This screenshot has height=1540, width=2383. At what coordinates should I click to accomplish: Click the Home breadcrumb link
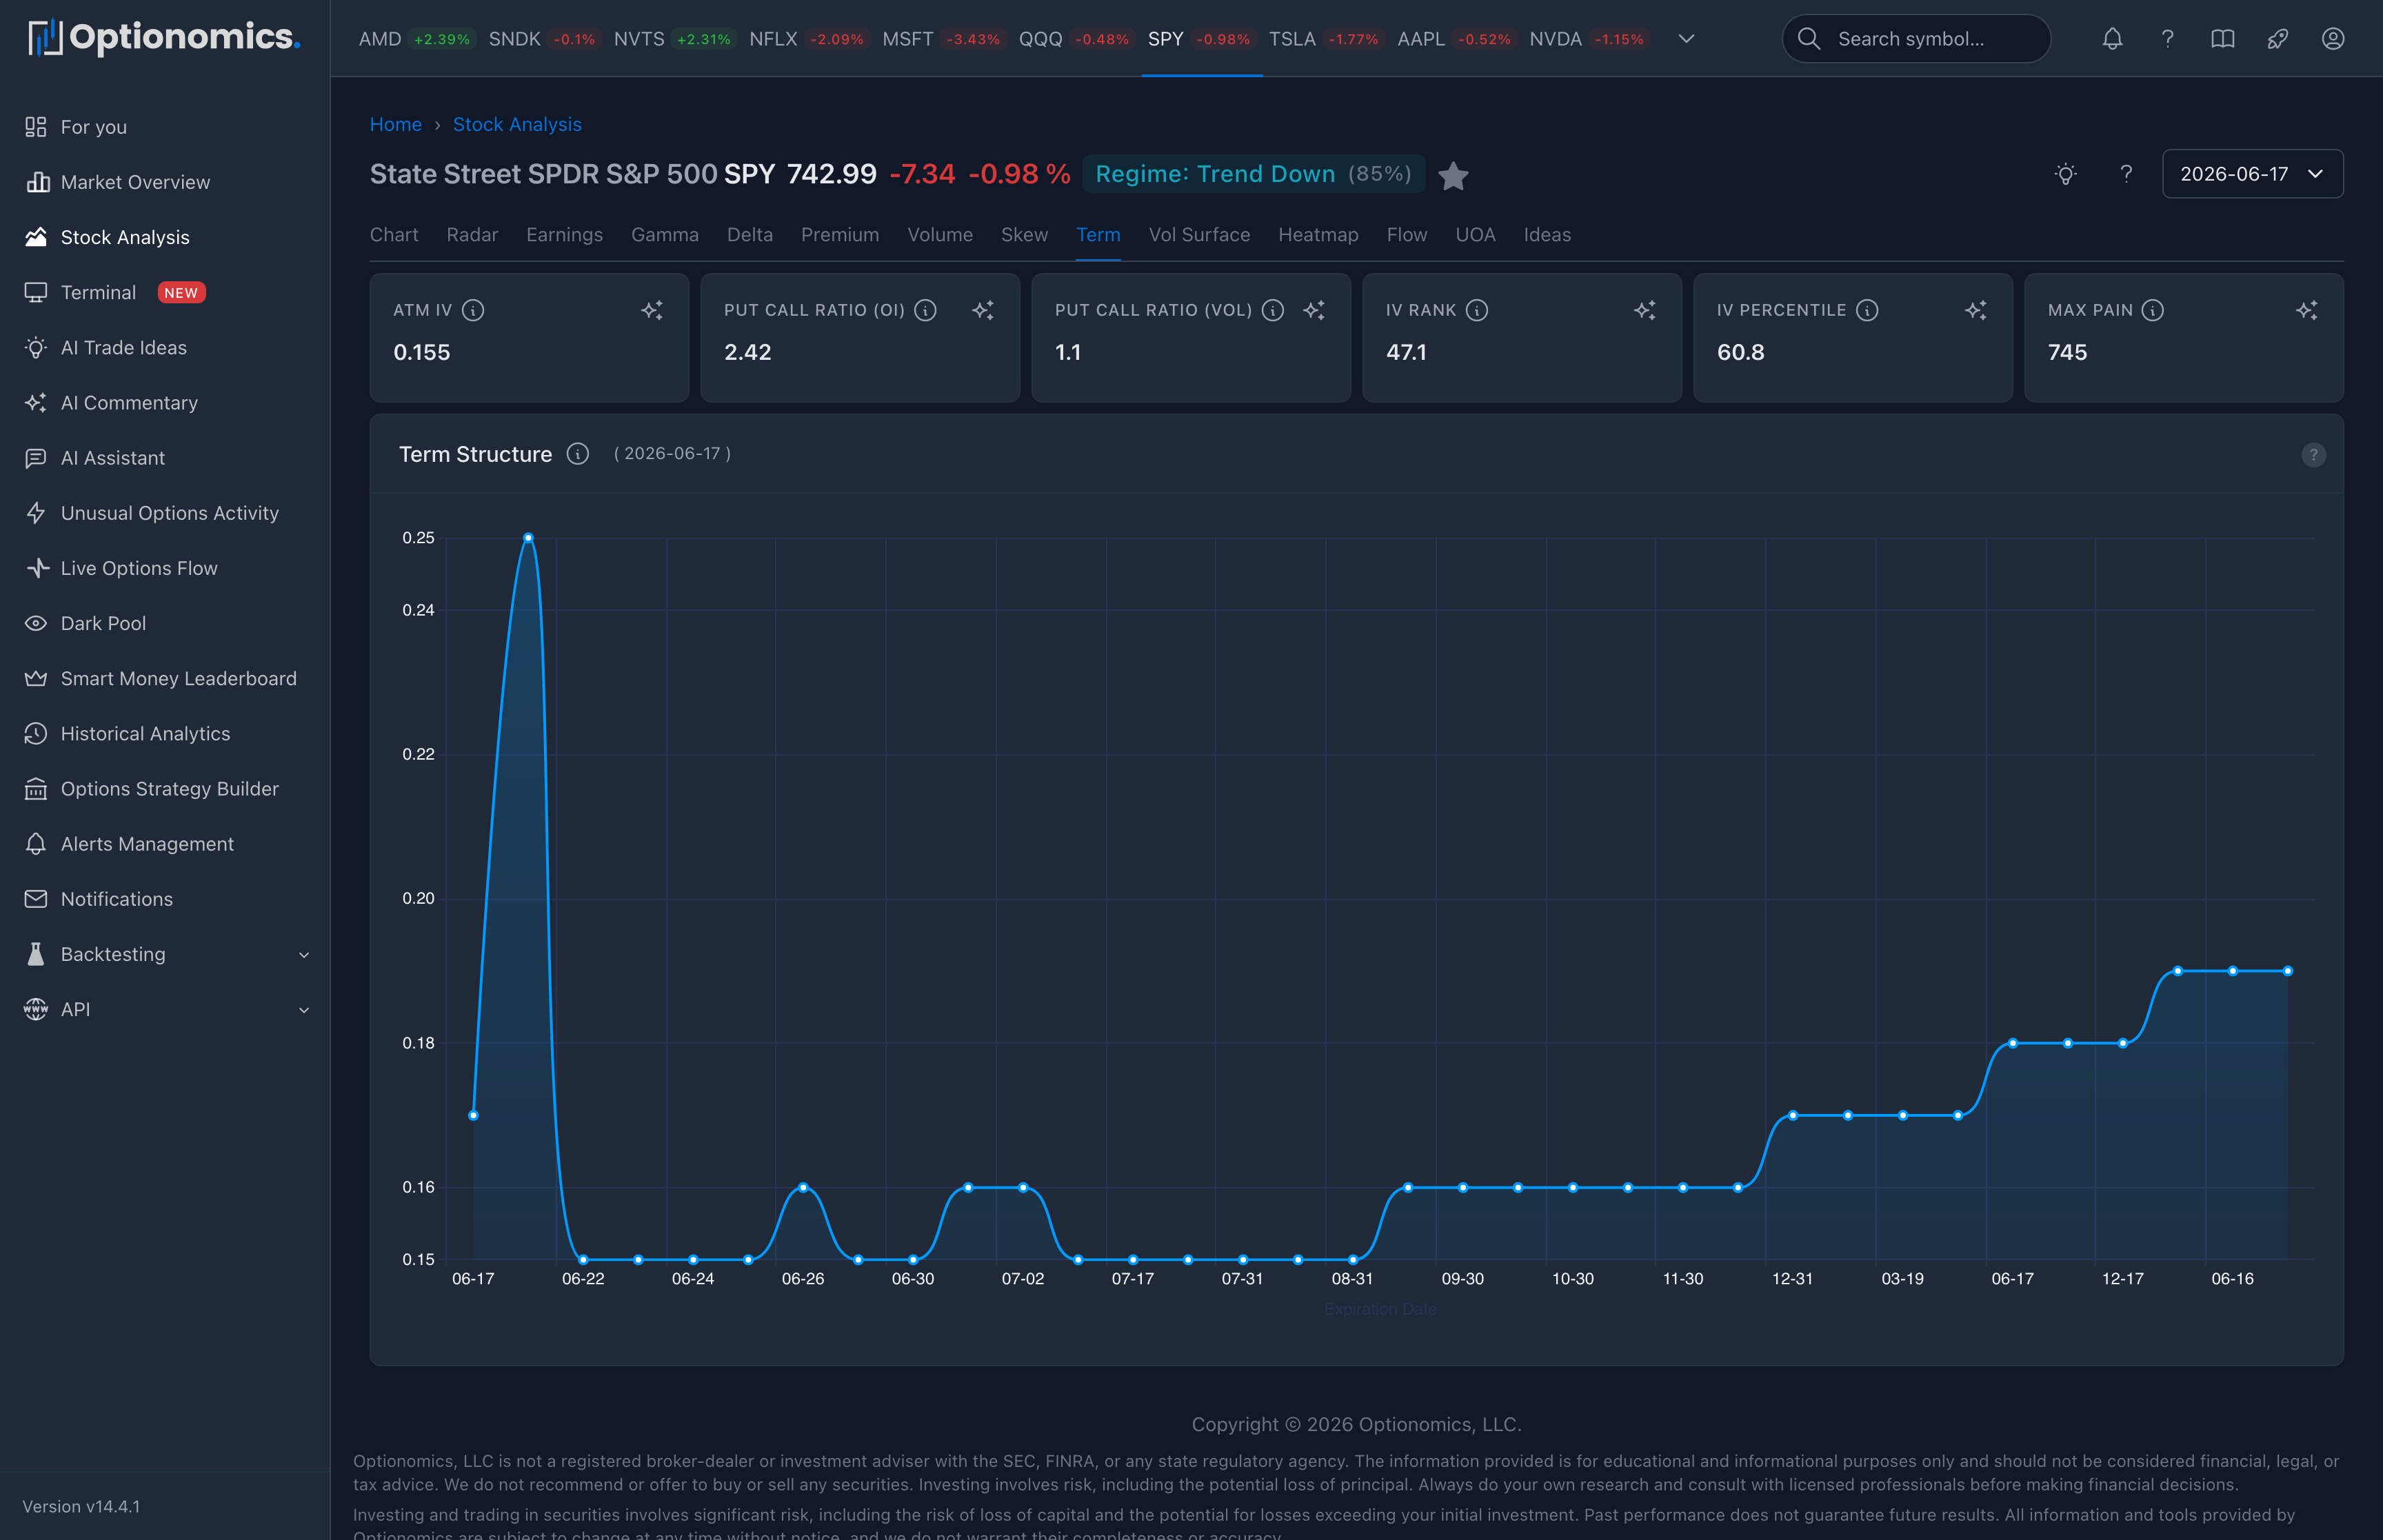(396, 125)
